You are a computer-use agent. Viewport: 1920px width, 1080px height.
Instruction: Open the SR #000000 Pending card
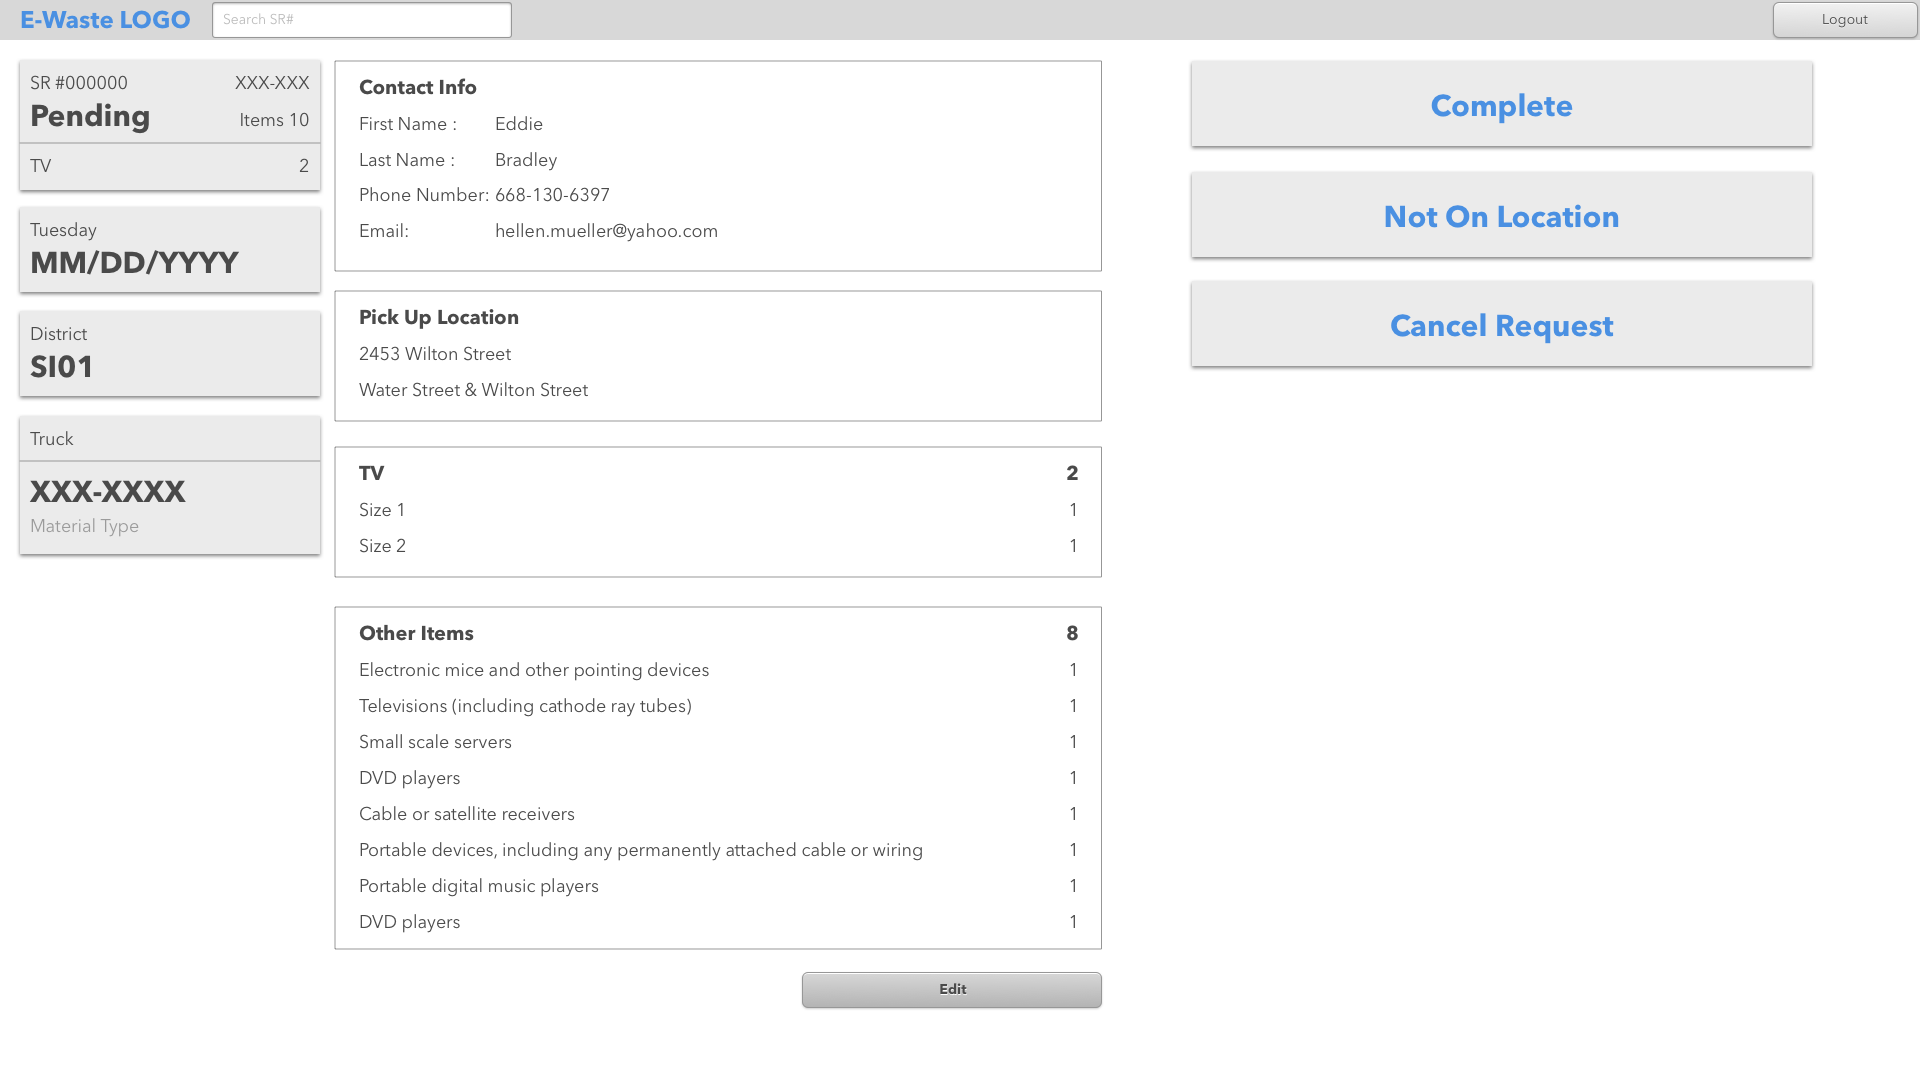click(x=169, y=102)
